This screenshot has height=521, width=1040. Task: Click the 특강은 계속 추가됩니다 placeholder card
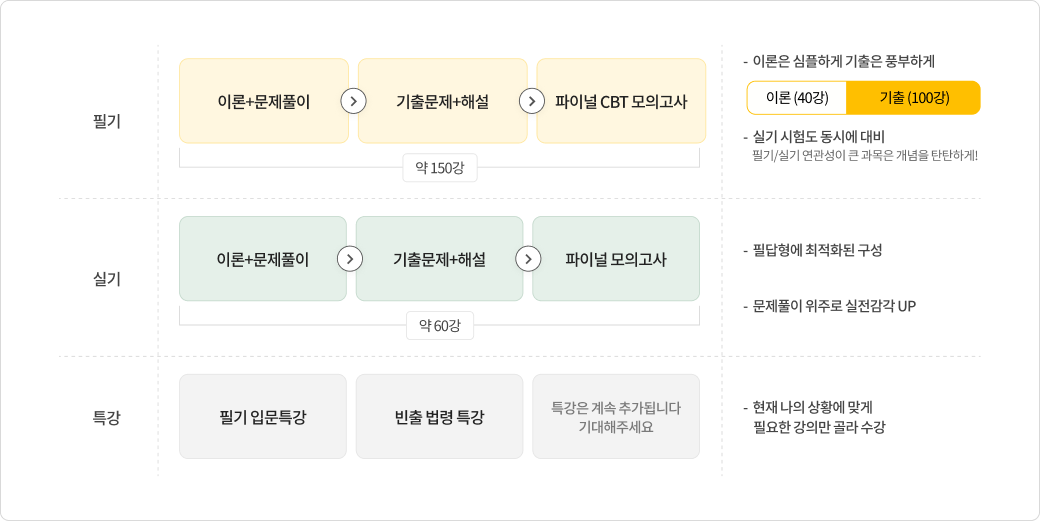[x=616, y=417]
